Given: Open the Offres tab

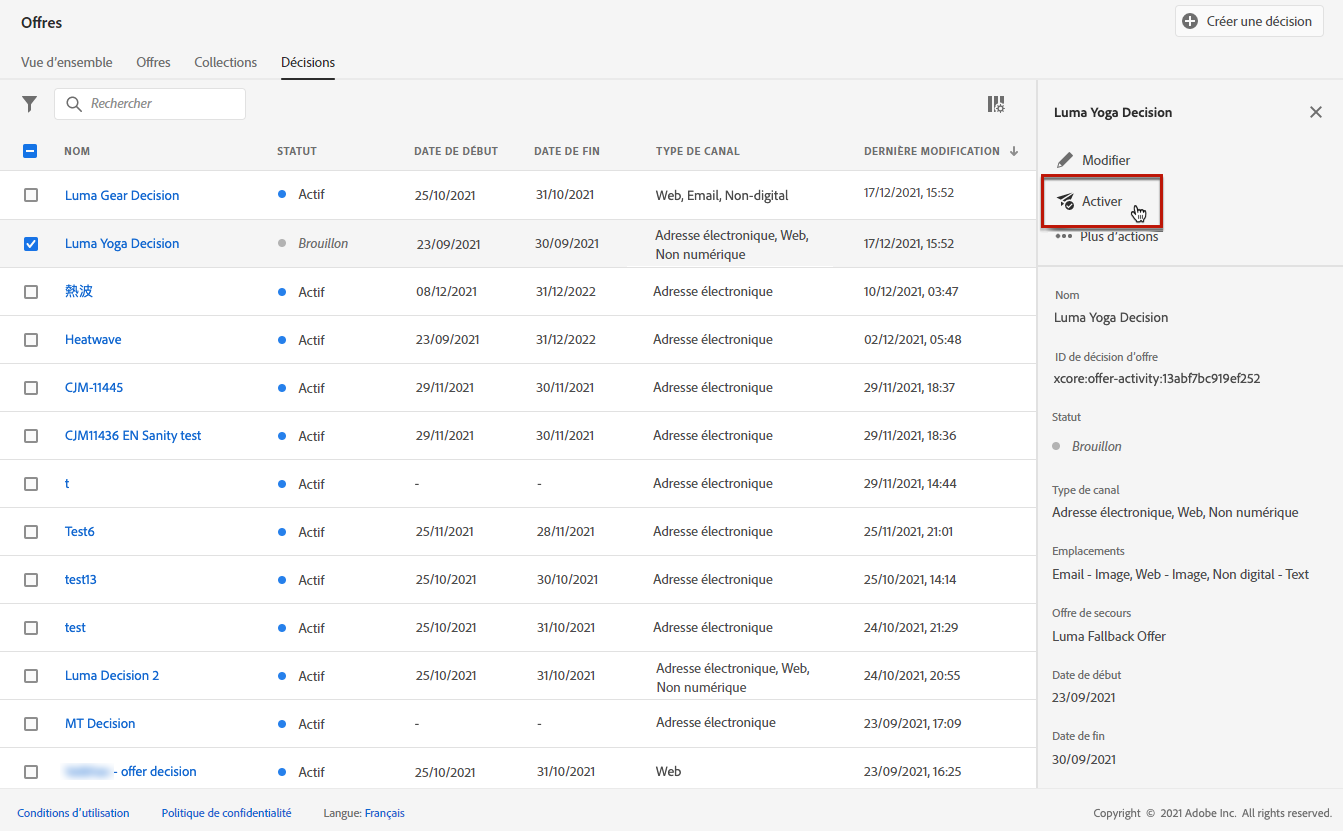Looking at the screenshot, I should pyautogui.click(x=154, y=62).
